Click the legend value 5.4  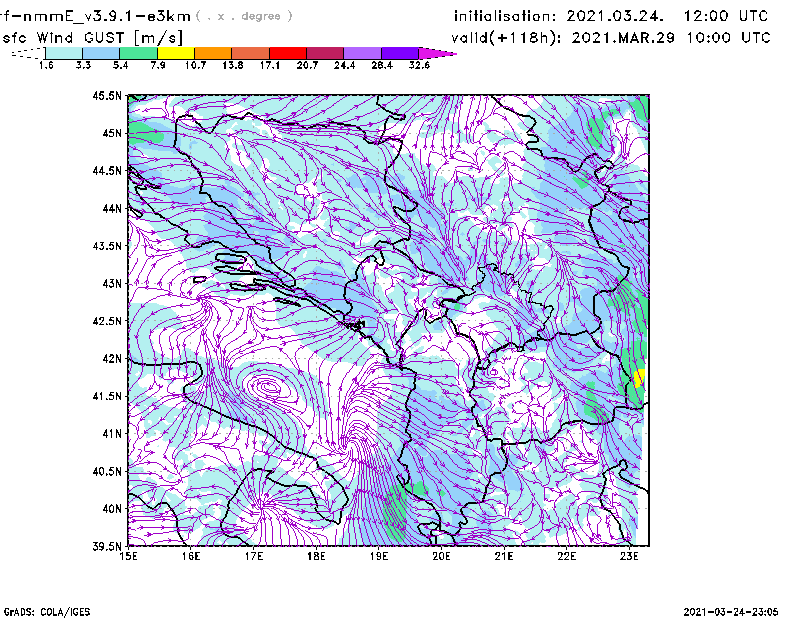[120, 65]
